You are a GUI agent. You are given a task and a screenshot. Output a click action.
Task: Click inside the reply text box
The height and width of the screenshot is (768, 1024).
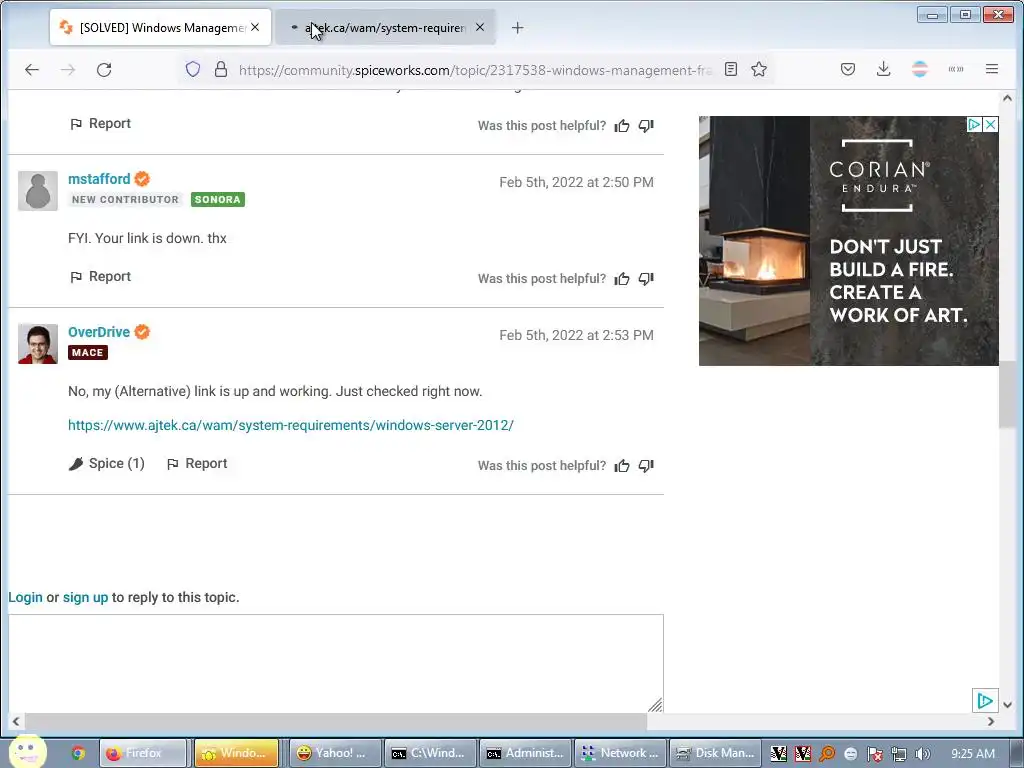pyautogui.click(x=336, y=663)
